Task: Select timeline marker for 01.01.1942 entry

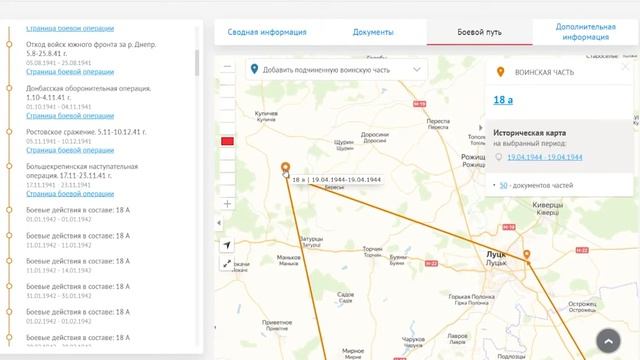Action: [9, 210]
